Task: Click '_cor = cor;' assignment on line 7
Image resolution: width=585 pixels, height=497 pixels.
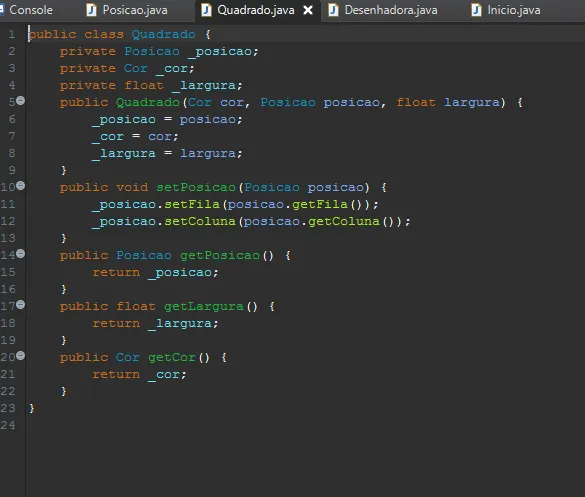Action: coord(135,137)
